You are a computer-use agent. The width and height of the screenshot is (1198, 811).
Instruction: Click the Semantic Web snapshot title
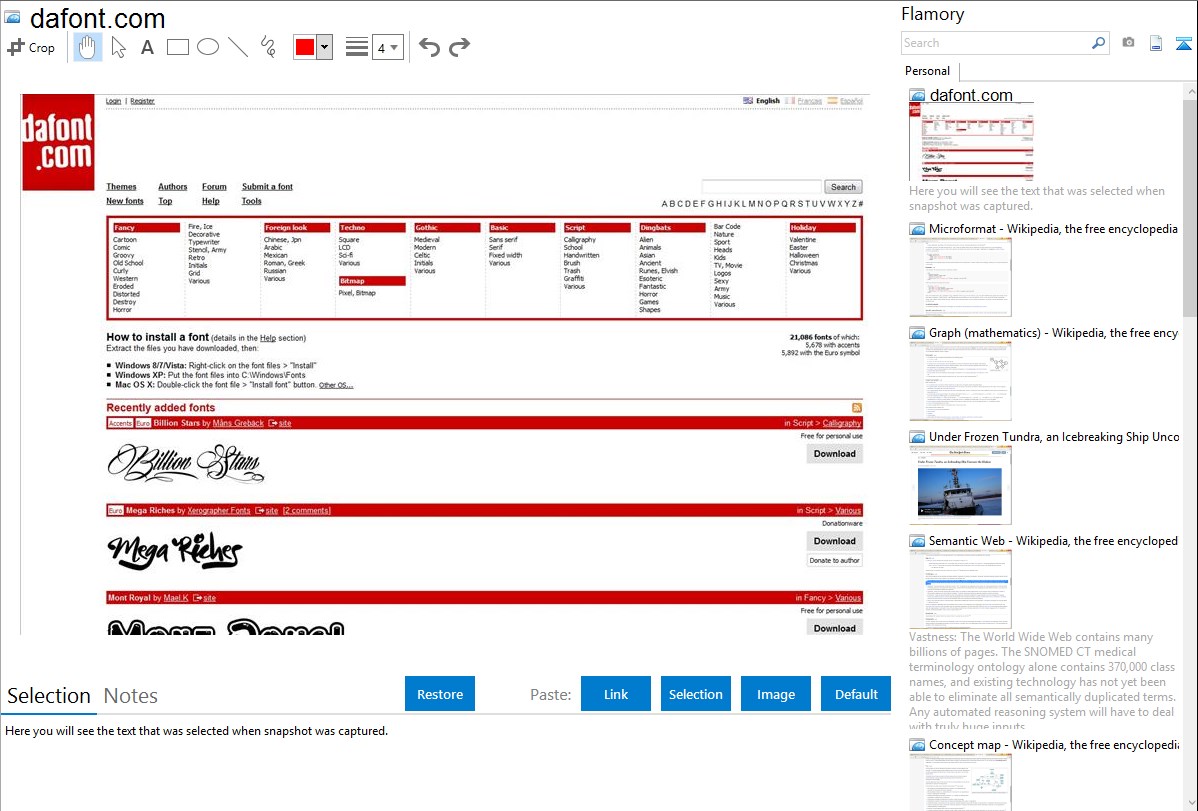click(x=1053, y=540)
